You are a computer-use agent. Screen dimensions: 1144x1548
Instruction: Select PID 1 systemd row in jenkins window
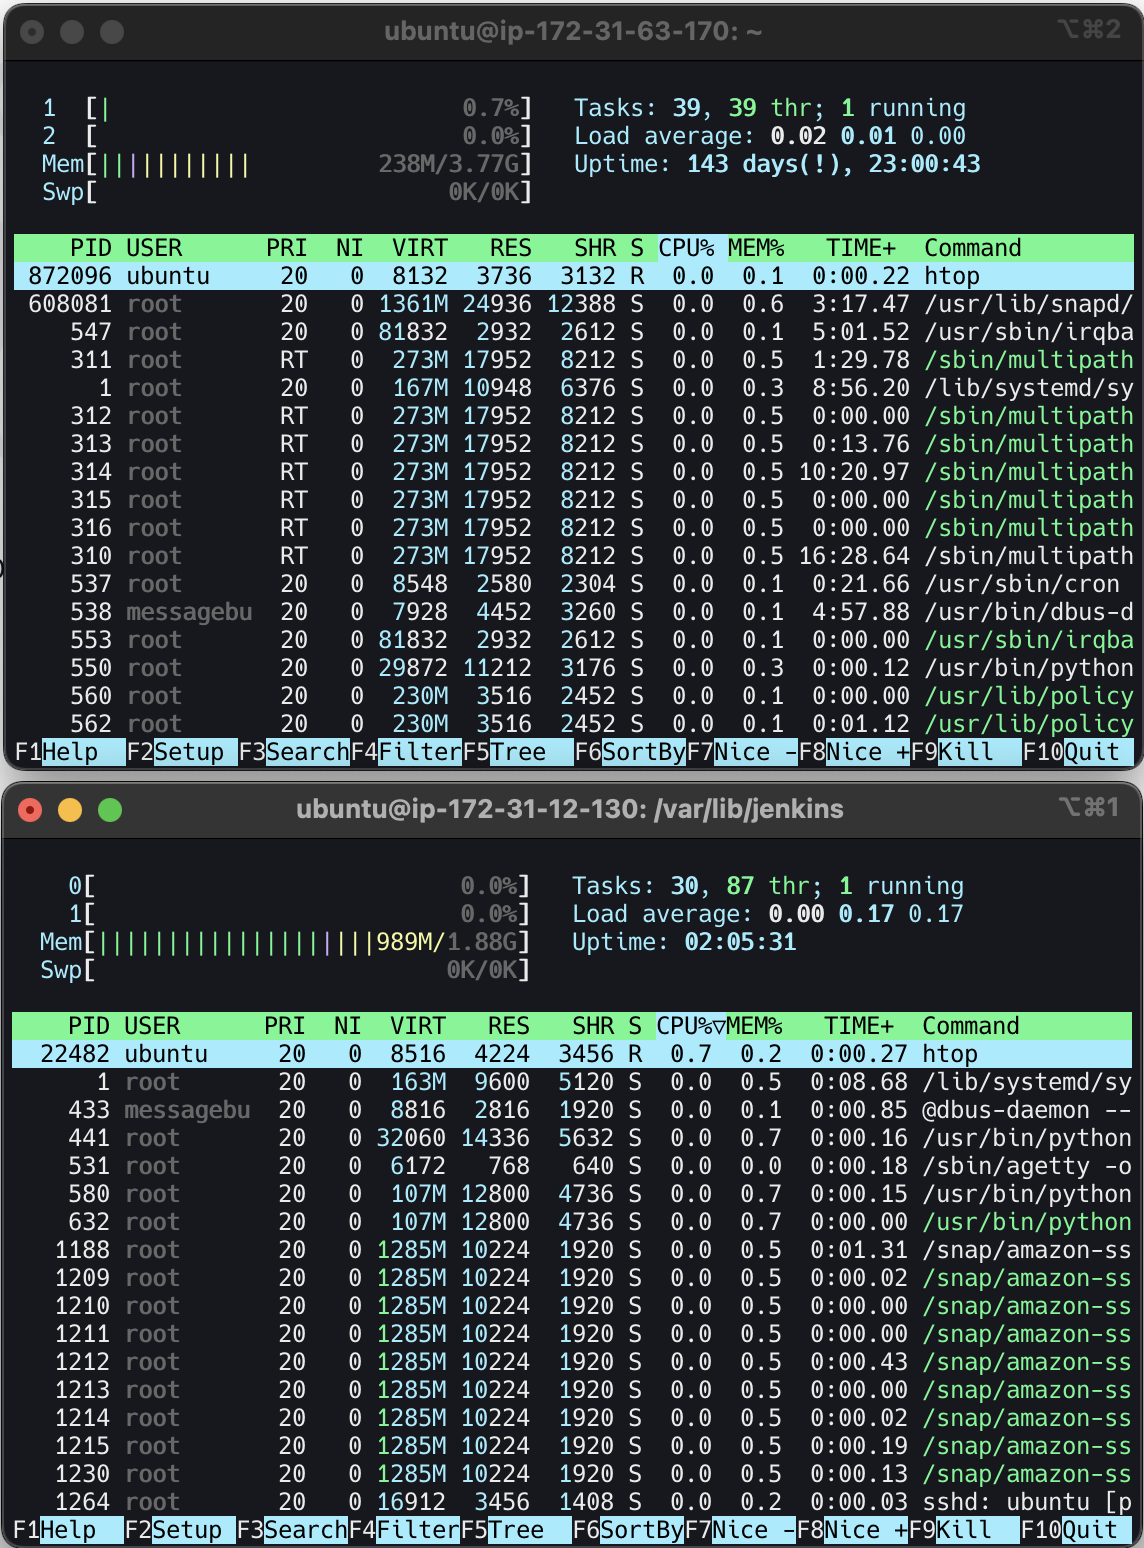(572, 1082)
